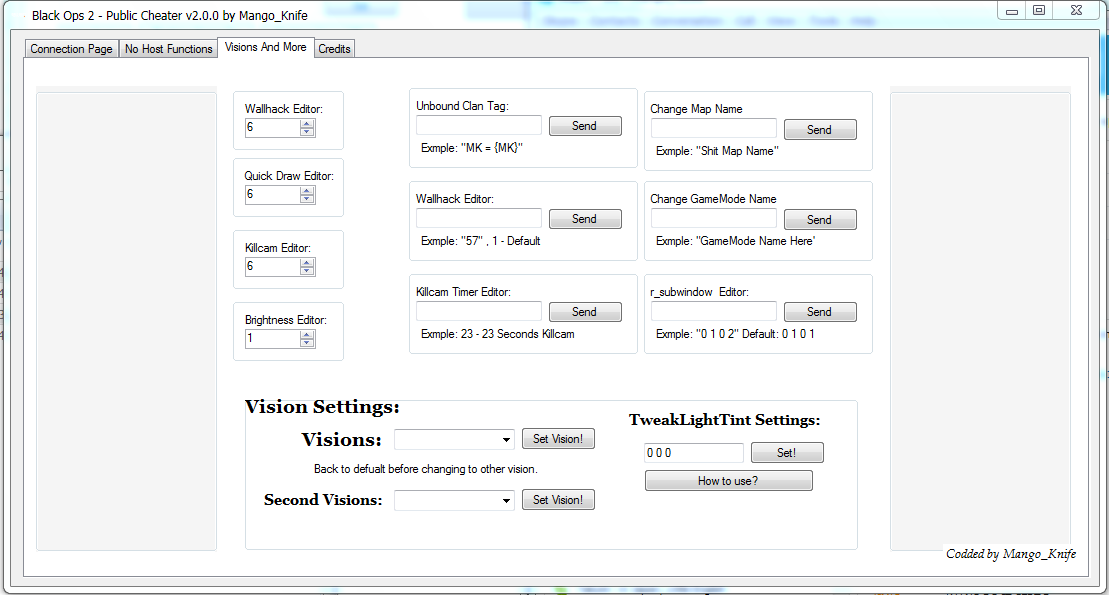Increase the Brightness Editor value
The image size is (1109, 595).
click(x=306, y=335)
